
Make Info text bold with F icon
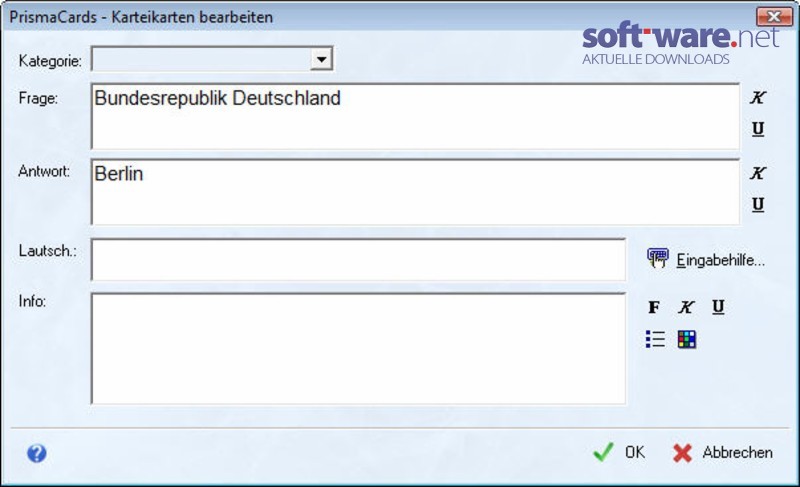point(654,307)
